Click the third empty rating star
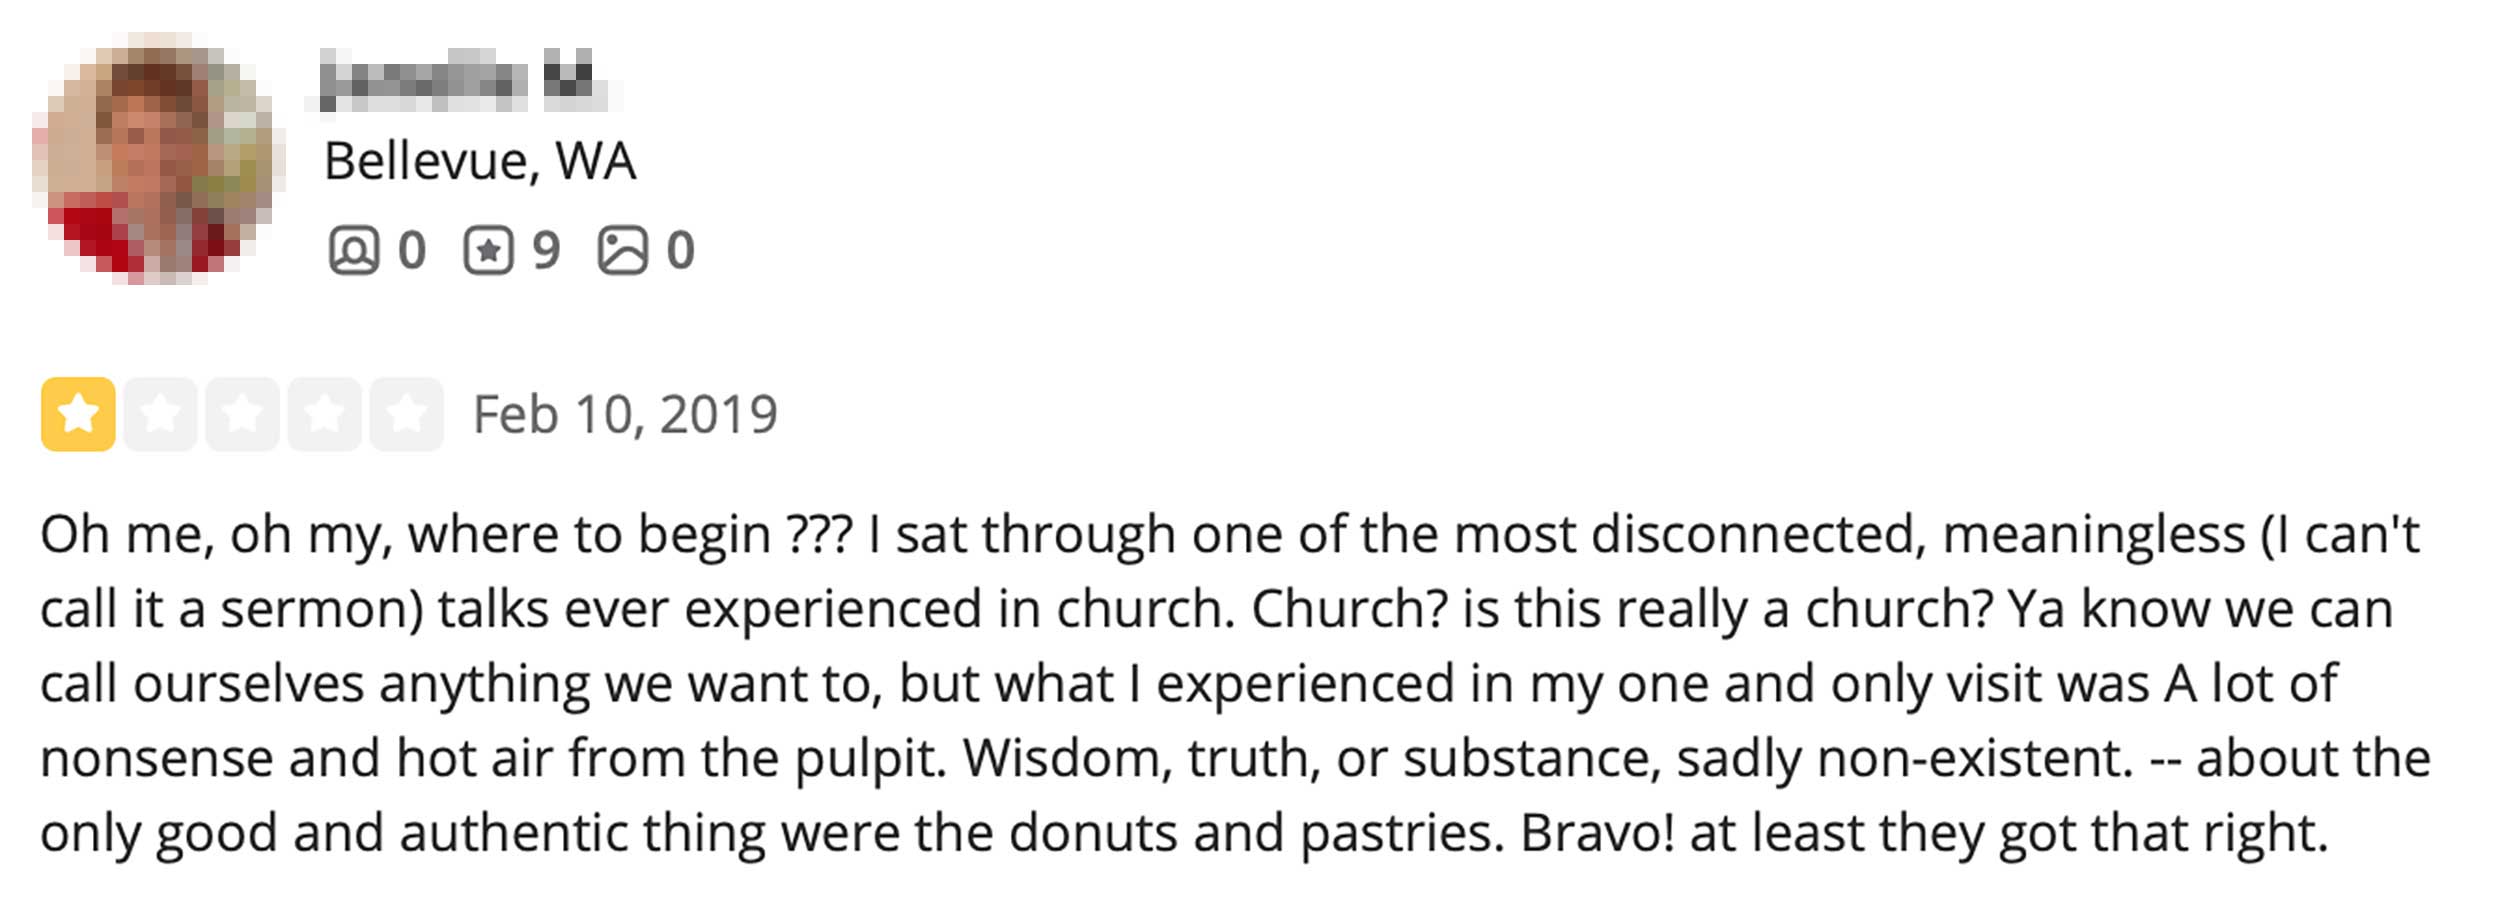 (242, 414)
